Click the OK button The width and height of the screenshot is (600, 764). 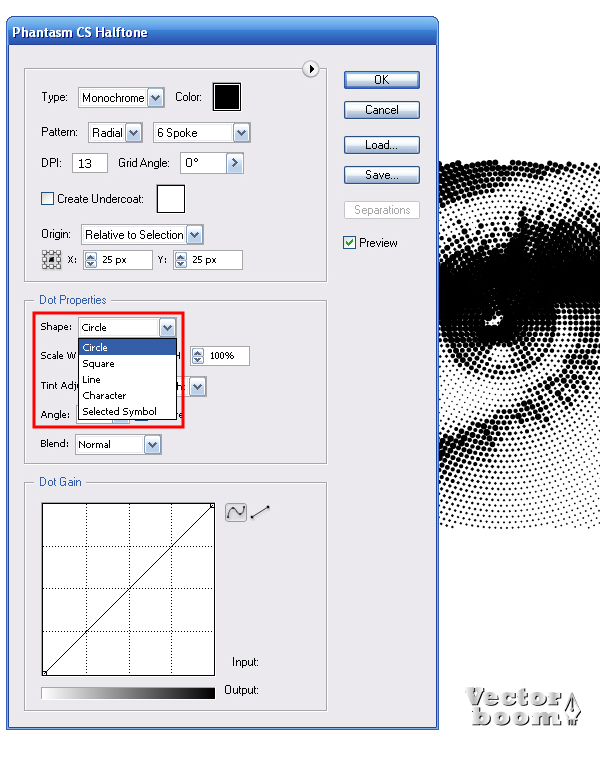382,80
